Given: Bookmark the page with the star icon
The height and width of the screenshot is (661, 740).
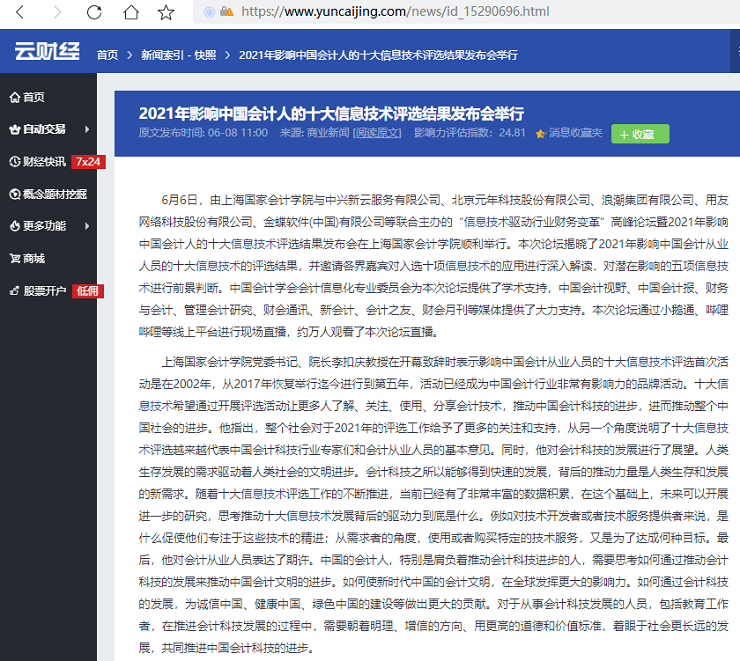Looking at the screenshot, I should click(x=166, y=12).
